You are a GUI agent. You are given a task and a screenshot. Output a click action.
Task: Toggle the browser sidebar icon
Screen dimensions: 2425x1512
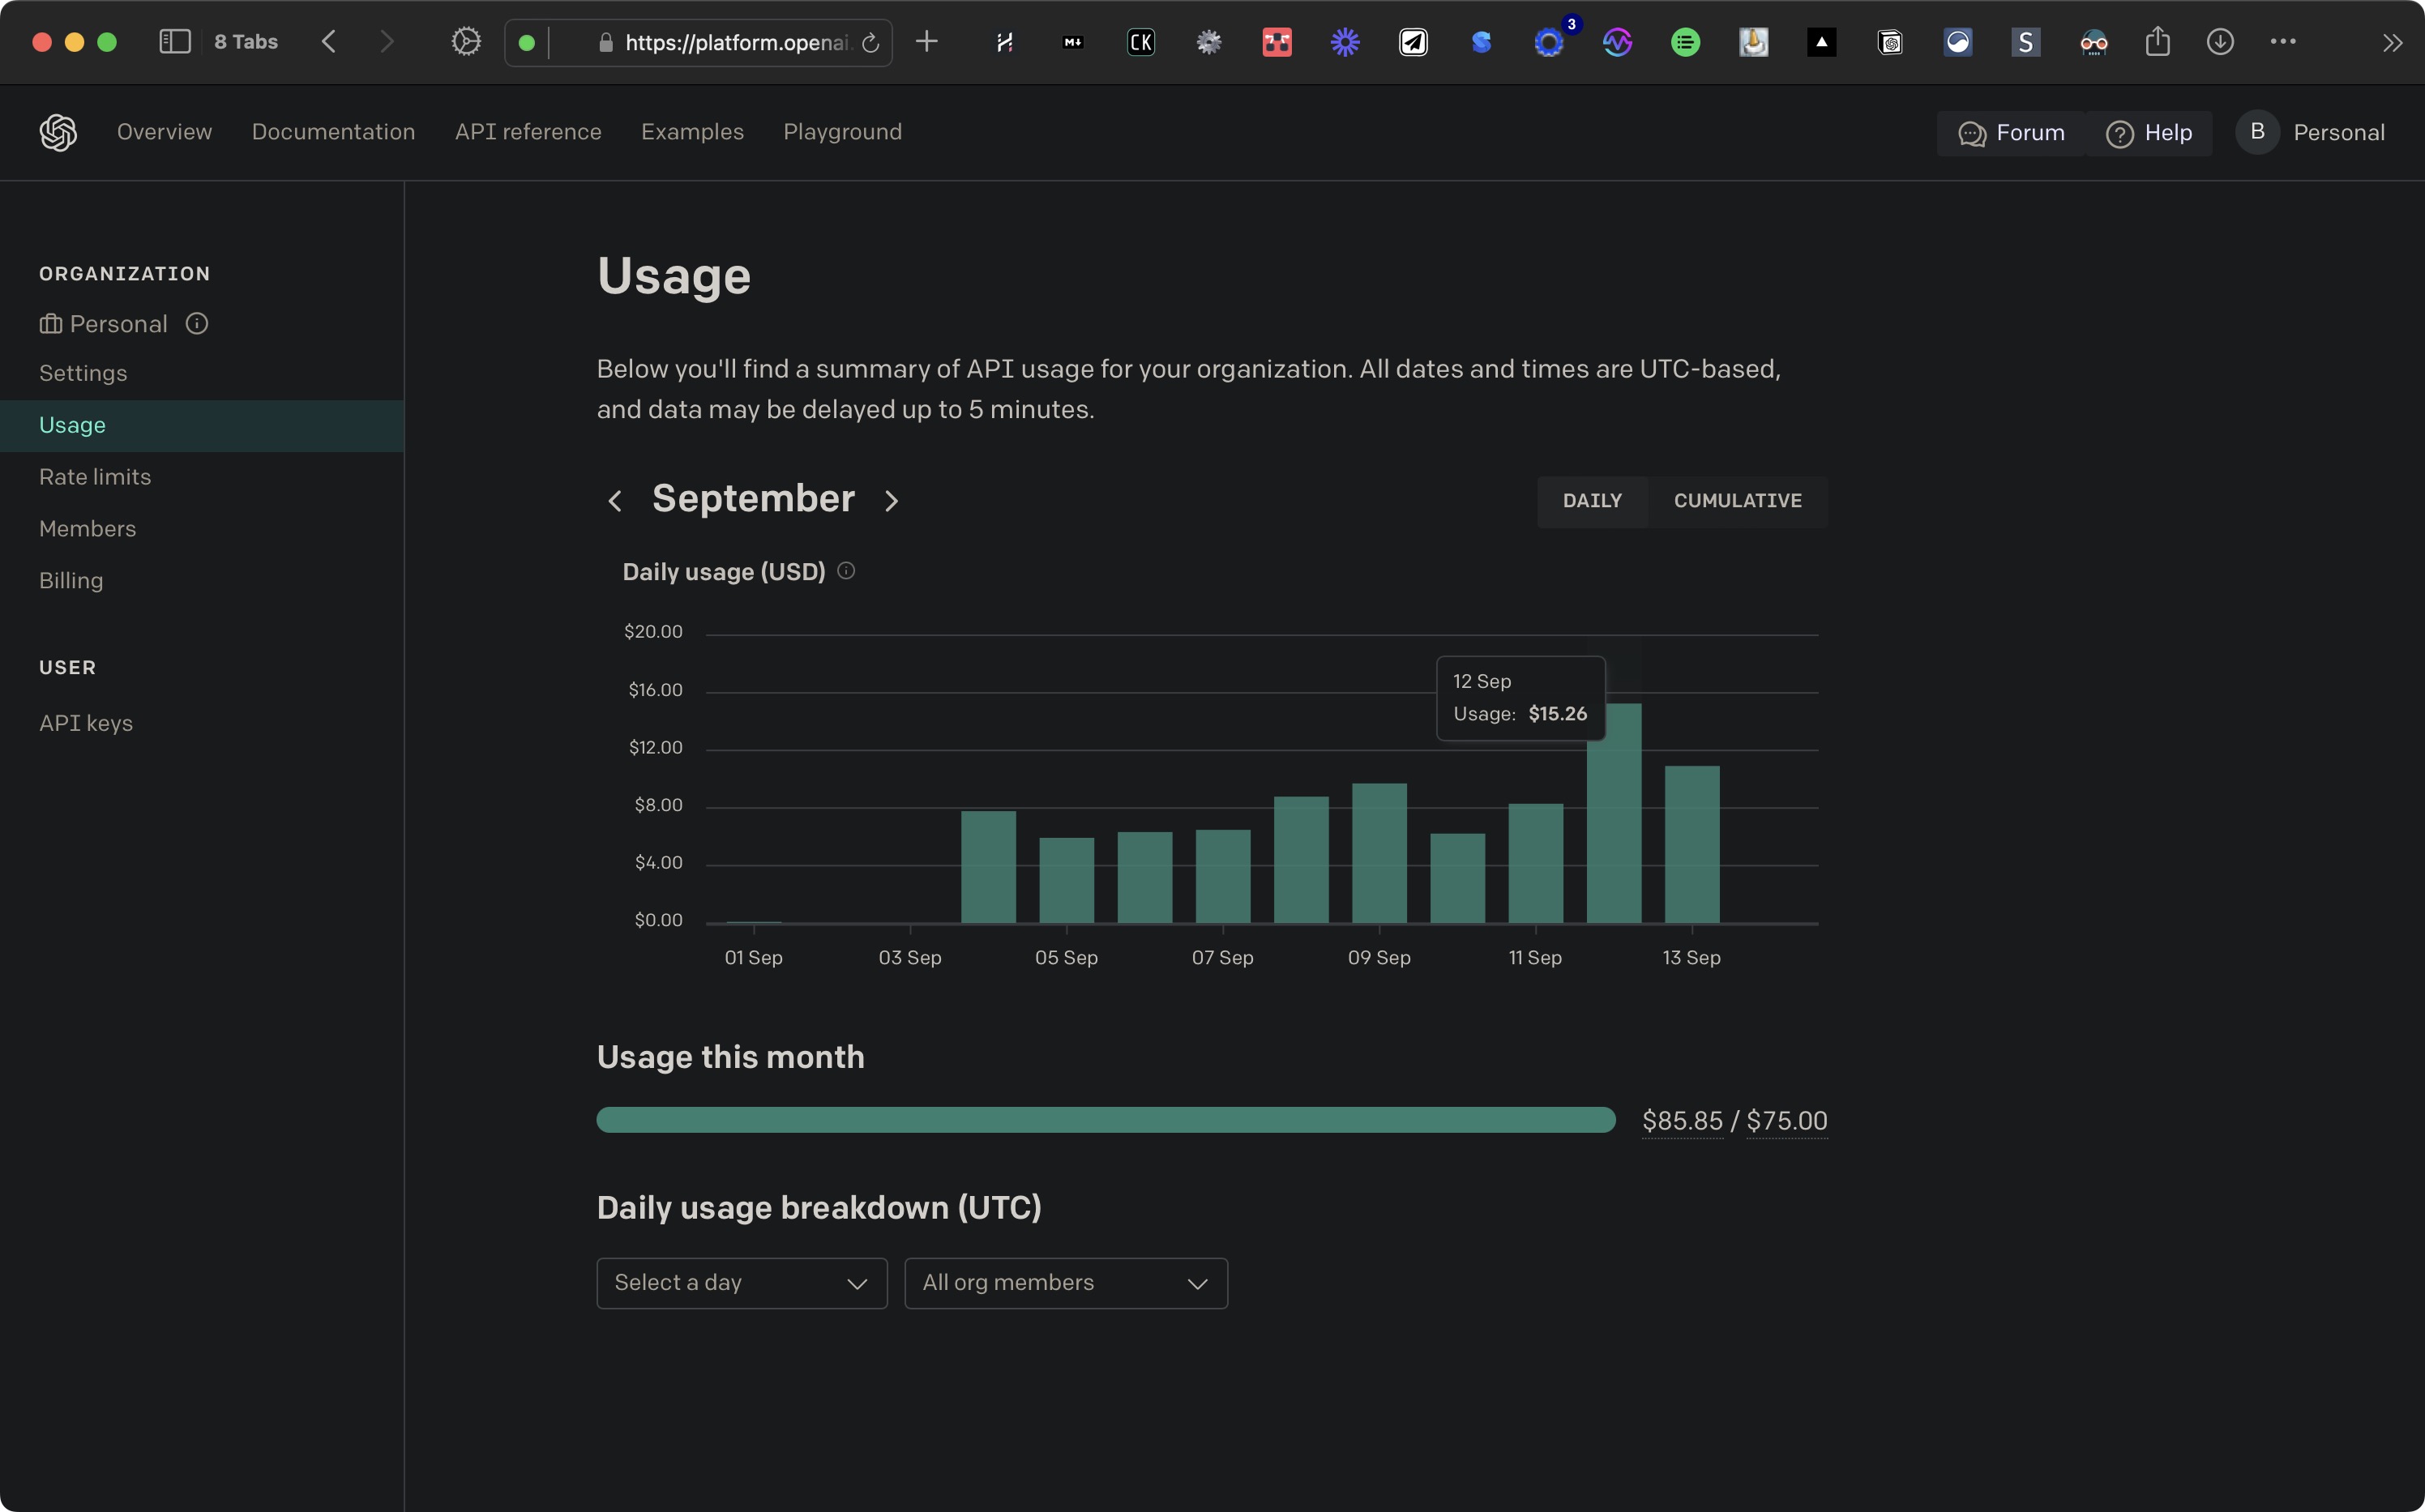pos(175,41)
